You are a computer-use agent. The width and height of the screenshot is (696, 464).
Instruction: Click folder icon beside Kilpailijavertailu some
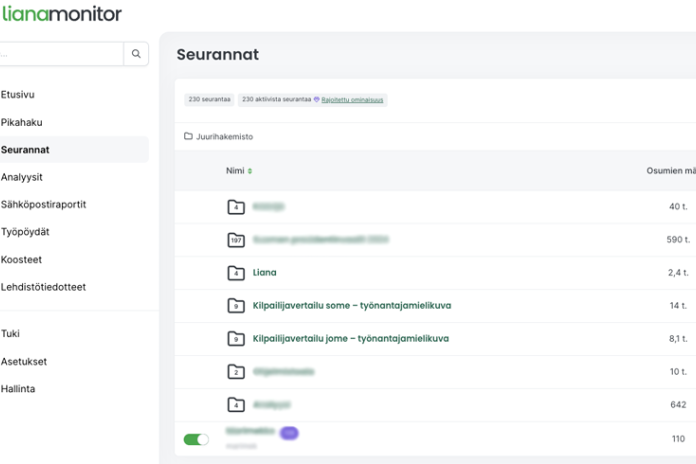click(235, 306)
